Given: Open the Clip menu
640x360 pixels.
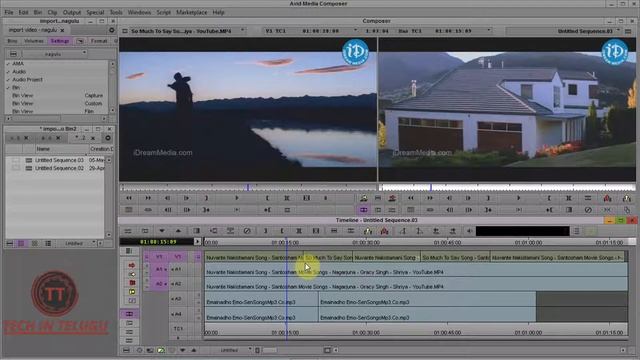Looking at the screenshot, I should (52, 13).
